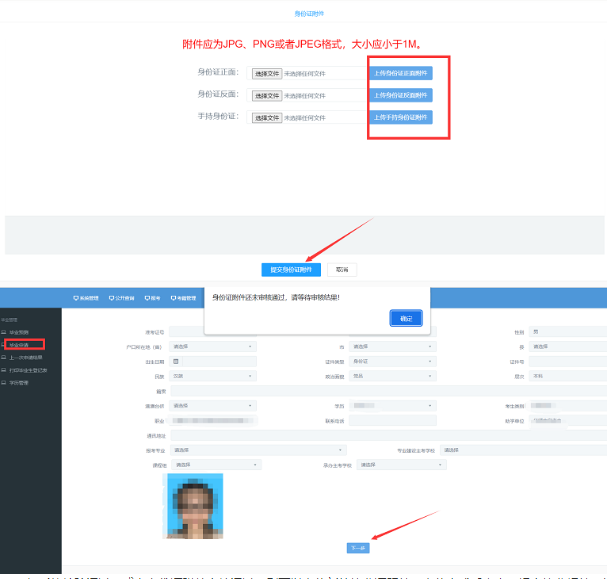The width and height of the screenshot is (607, 579).
Task: Click the 考生类别 field
Action: click(x=568, y=405)
